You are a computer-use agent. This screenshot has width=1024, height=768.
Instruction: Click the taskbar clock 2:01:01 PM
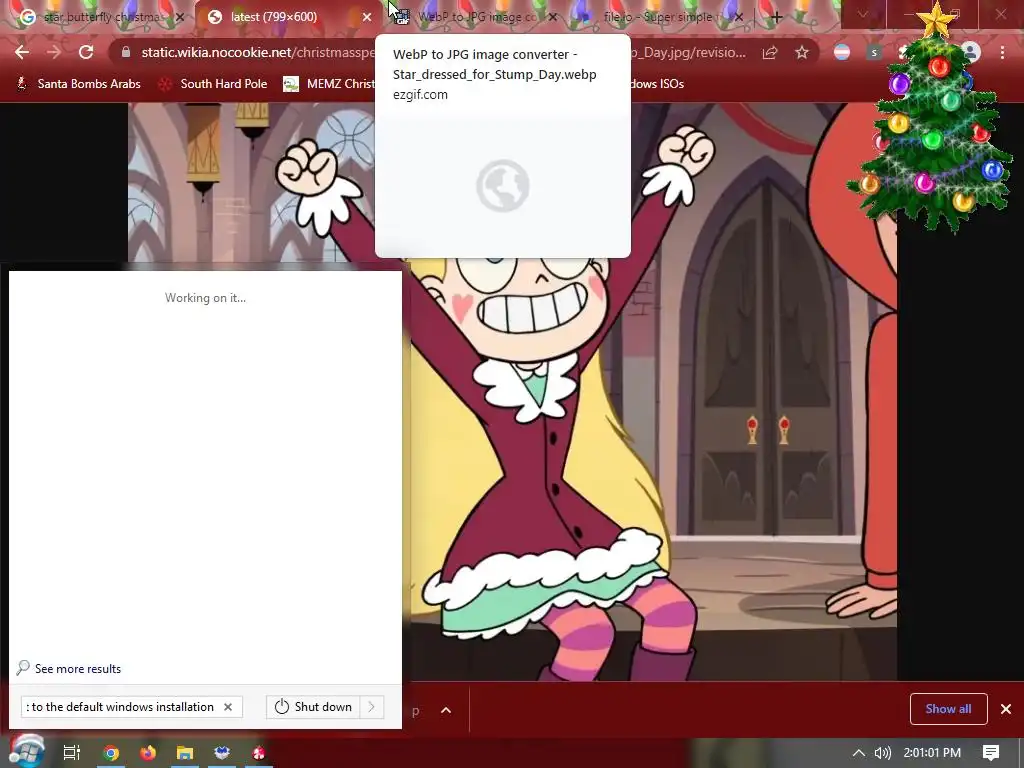(932, 753)
